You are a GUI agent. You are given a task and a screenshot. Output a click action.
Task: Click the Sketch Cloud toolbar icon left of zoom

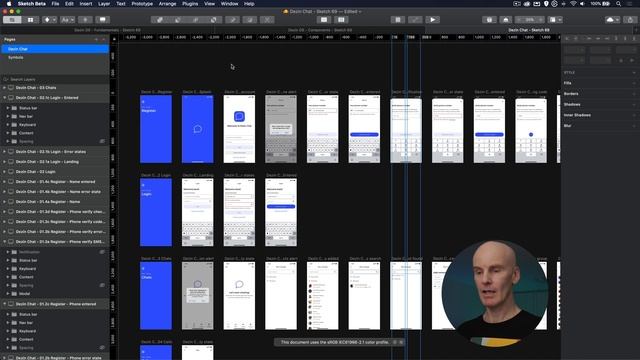point(506,20)
